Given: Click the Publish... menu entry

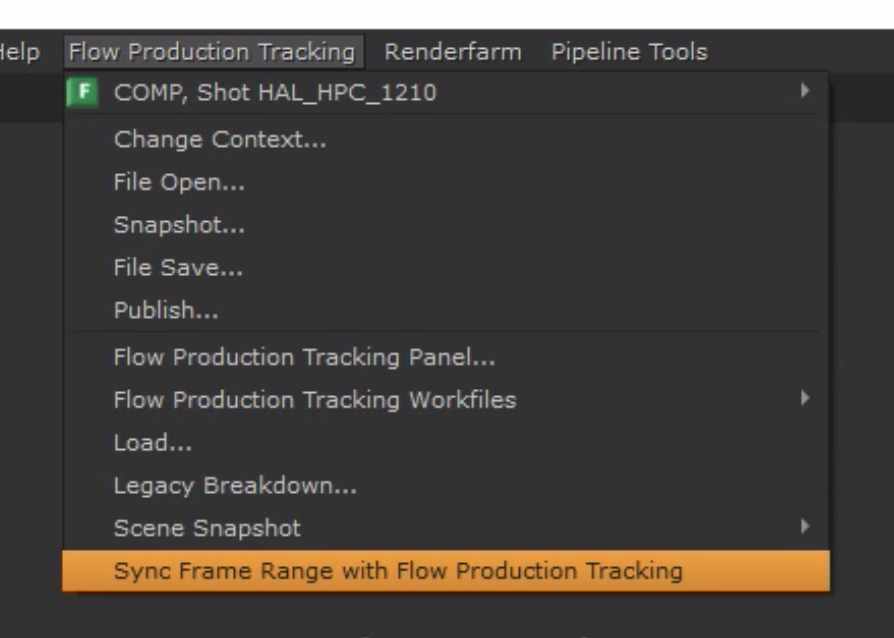Looking at the screenshot, I should (166, 311).
